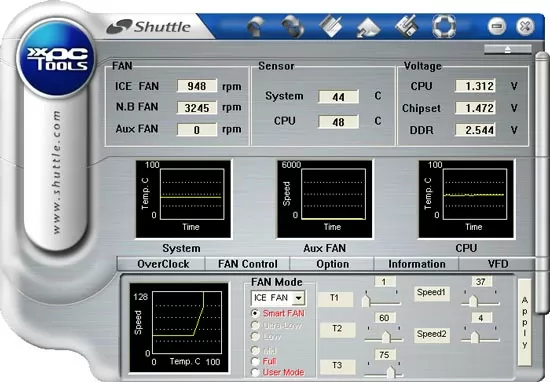Click the Aux FAN speed graph
The width and height of the screenshot is (550, 382).
[x=325, y=199]
